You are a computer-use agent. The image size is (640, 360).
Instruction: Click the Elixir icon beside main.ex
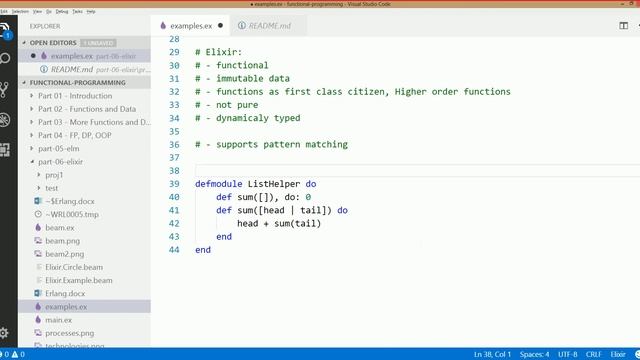coord(38,320)
